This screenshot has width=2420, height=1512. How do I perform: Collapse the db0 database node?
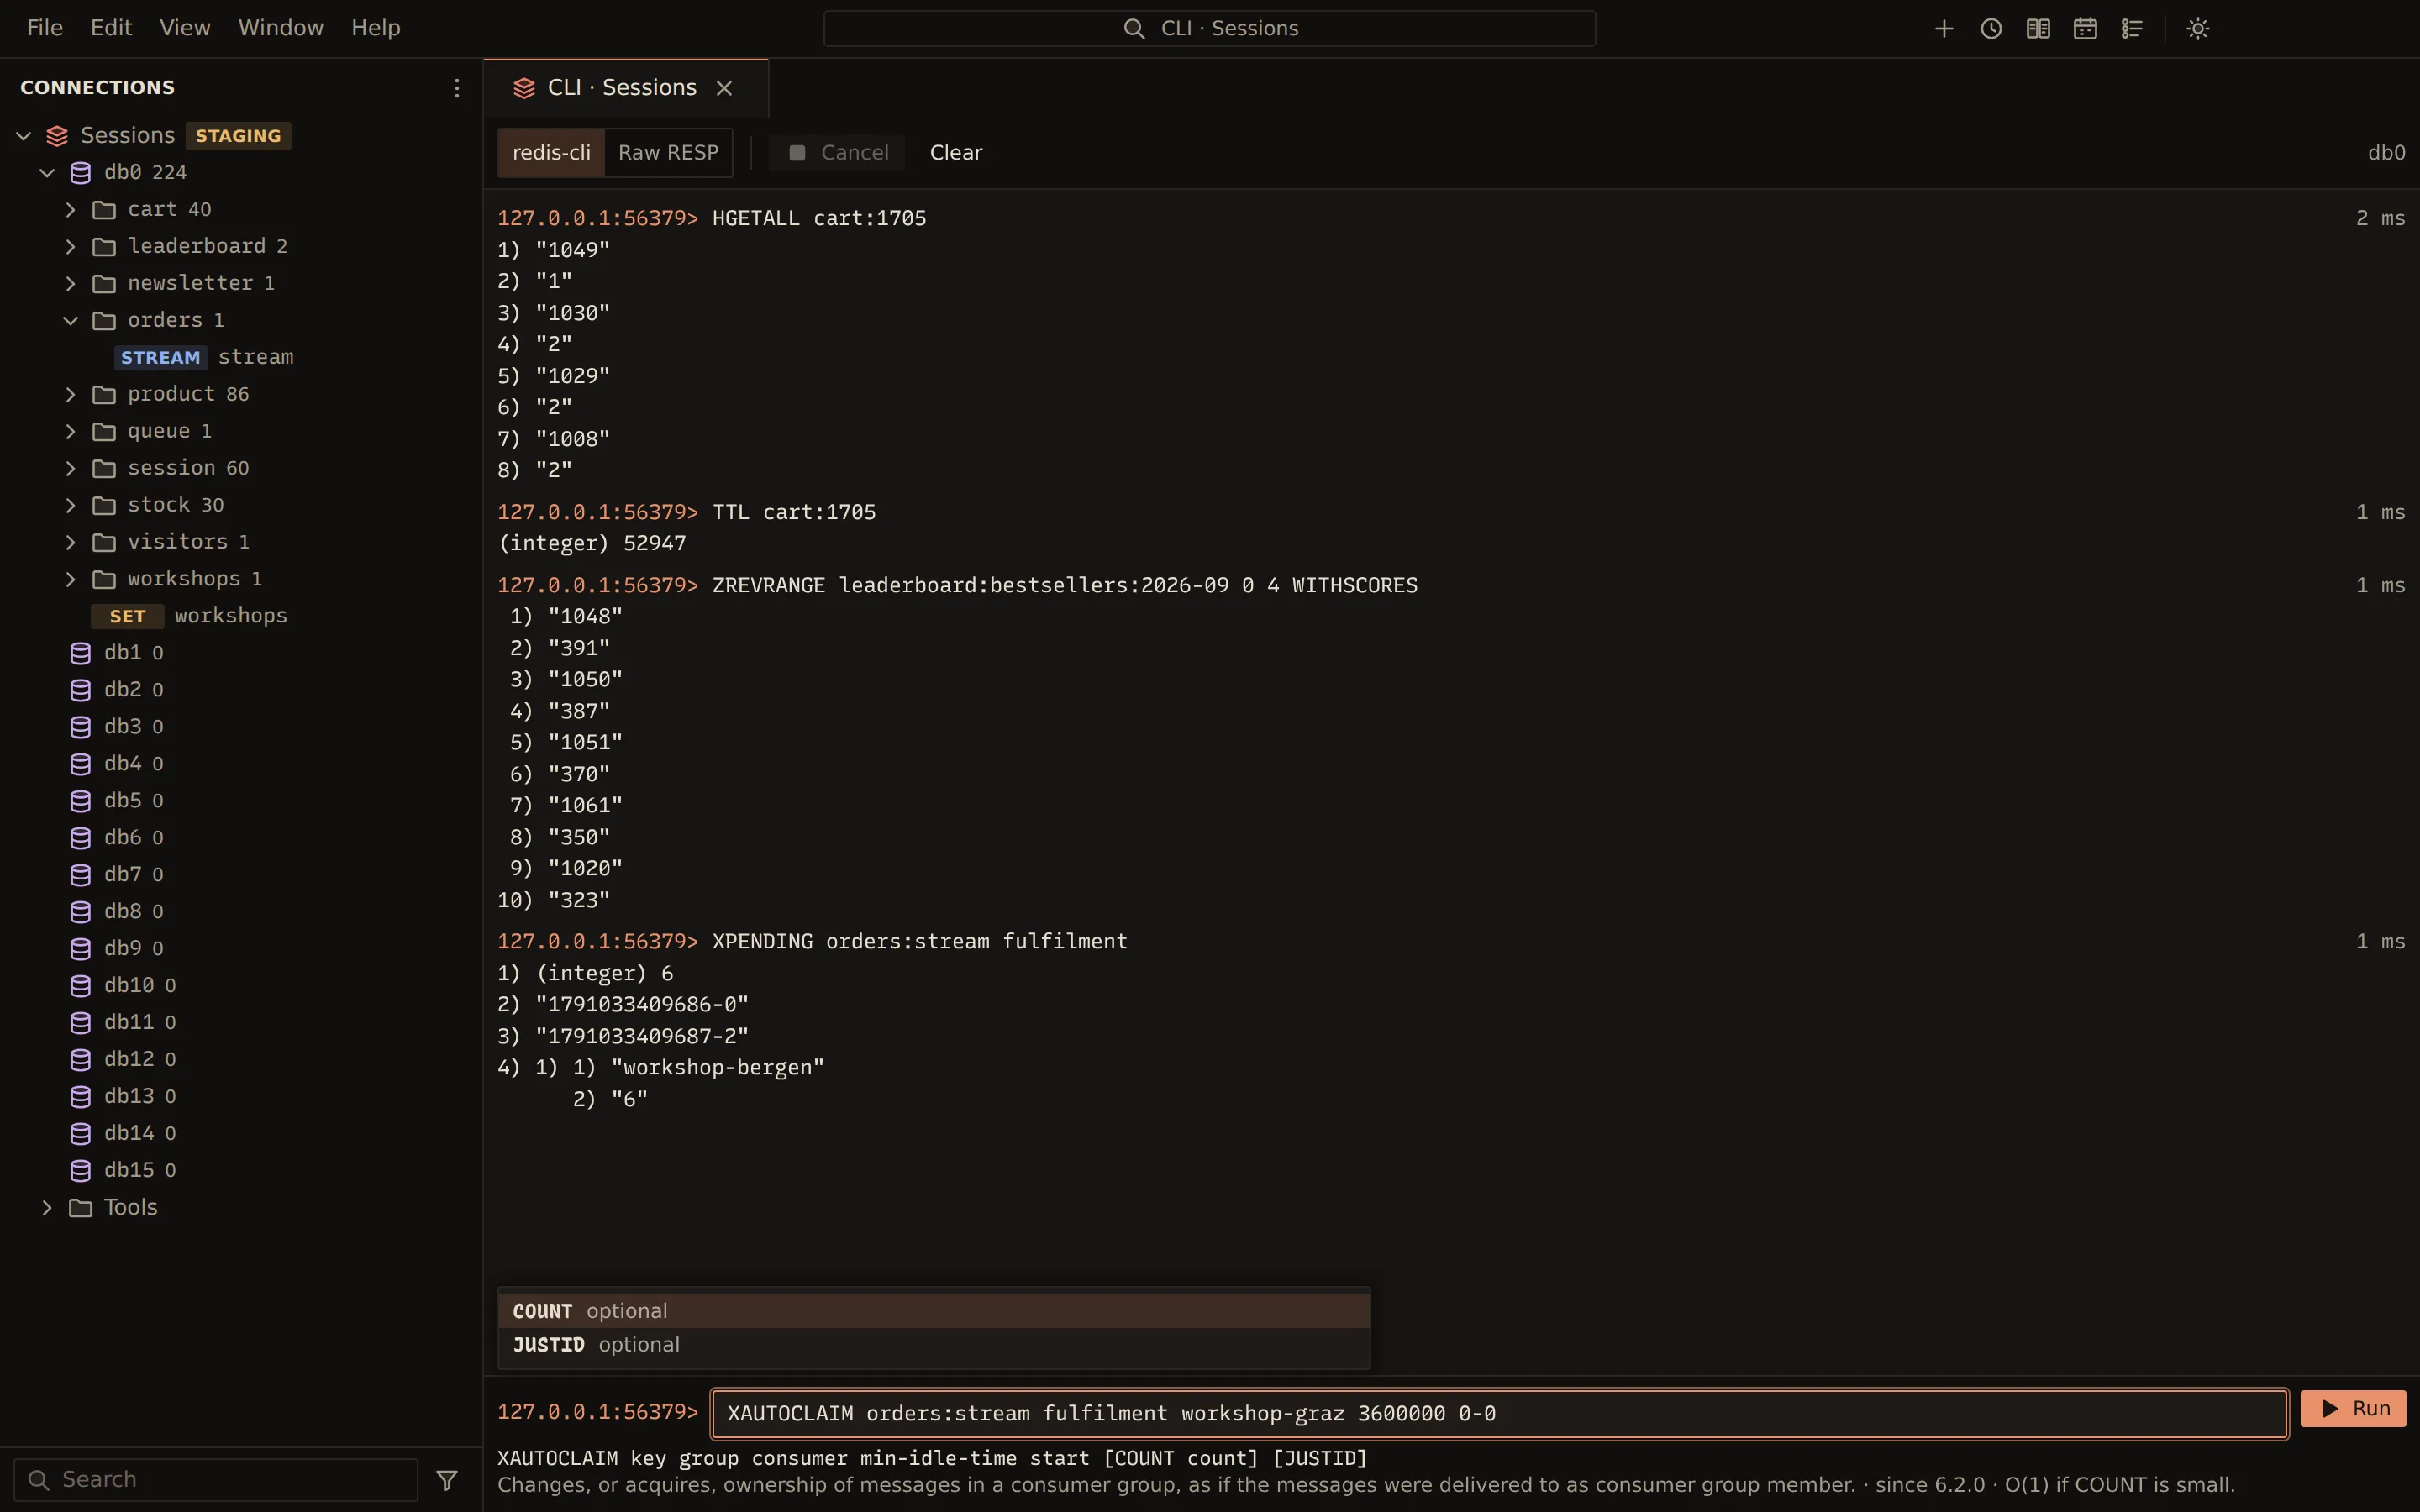click(47, 172)
